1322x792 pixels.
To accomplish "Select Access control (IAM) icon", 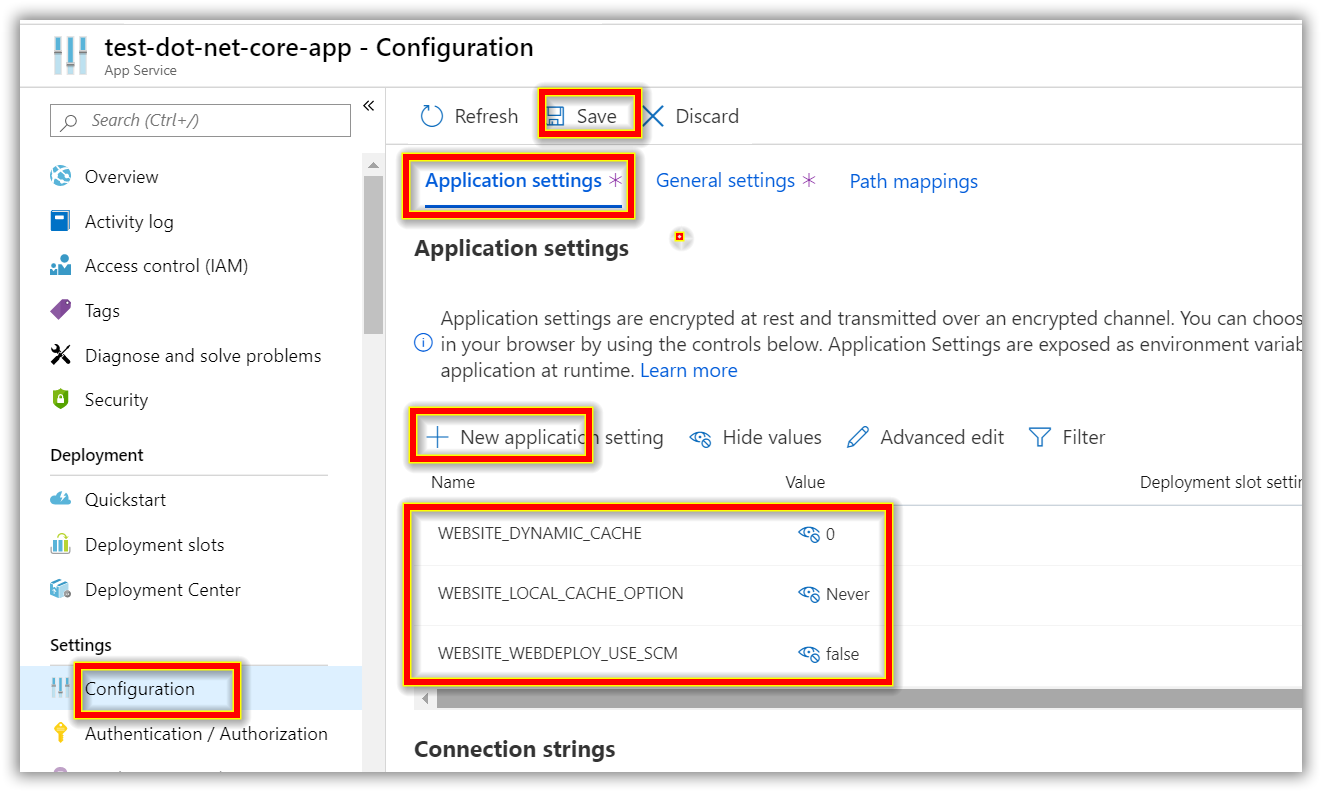I will pos(61,266).
